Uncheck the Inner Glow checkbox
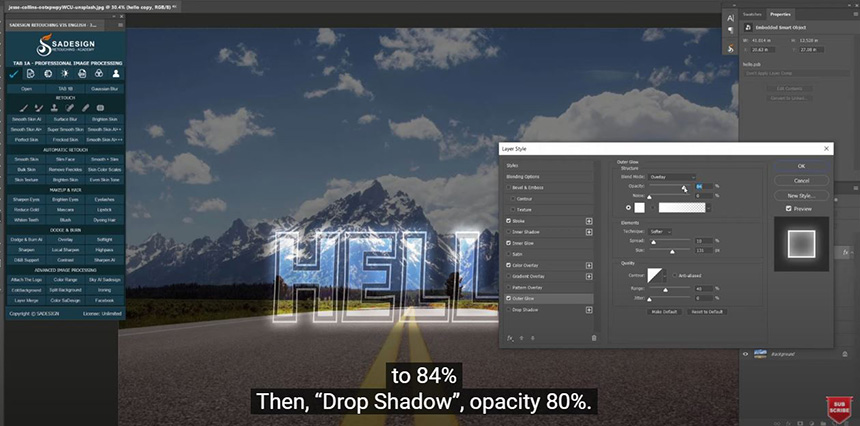 pos(509,243)
